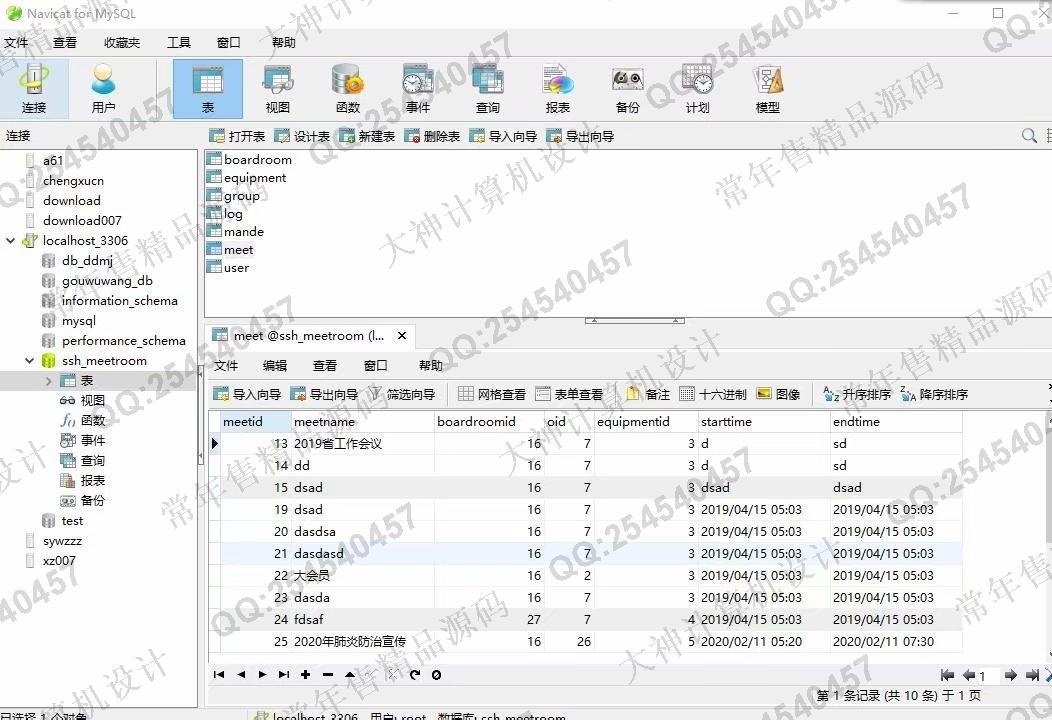The width and height of the screenshot is (1052, 720).
Task: Go to last record navigation button
Action: tap(284, 674)
